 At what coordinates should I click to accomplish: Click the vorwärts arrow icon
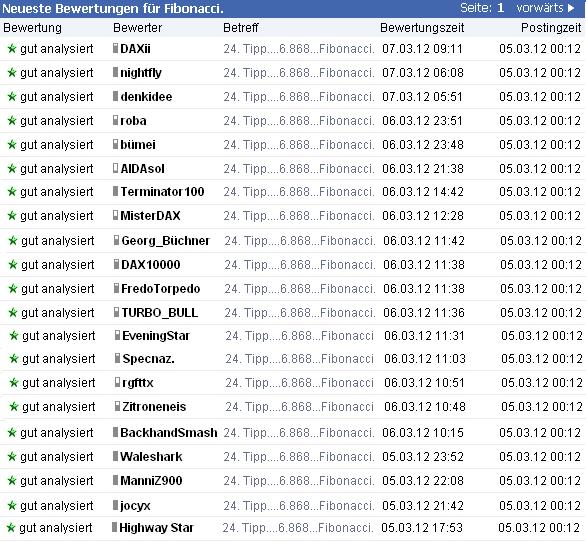coord(571,8)
